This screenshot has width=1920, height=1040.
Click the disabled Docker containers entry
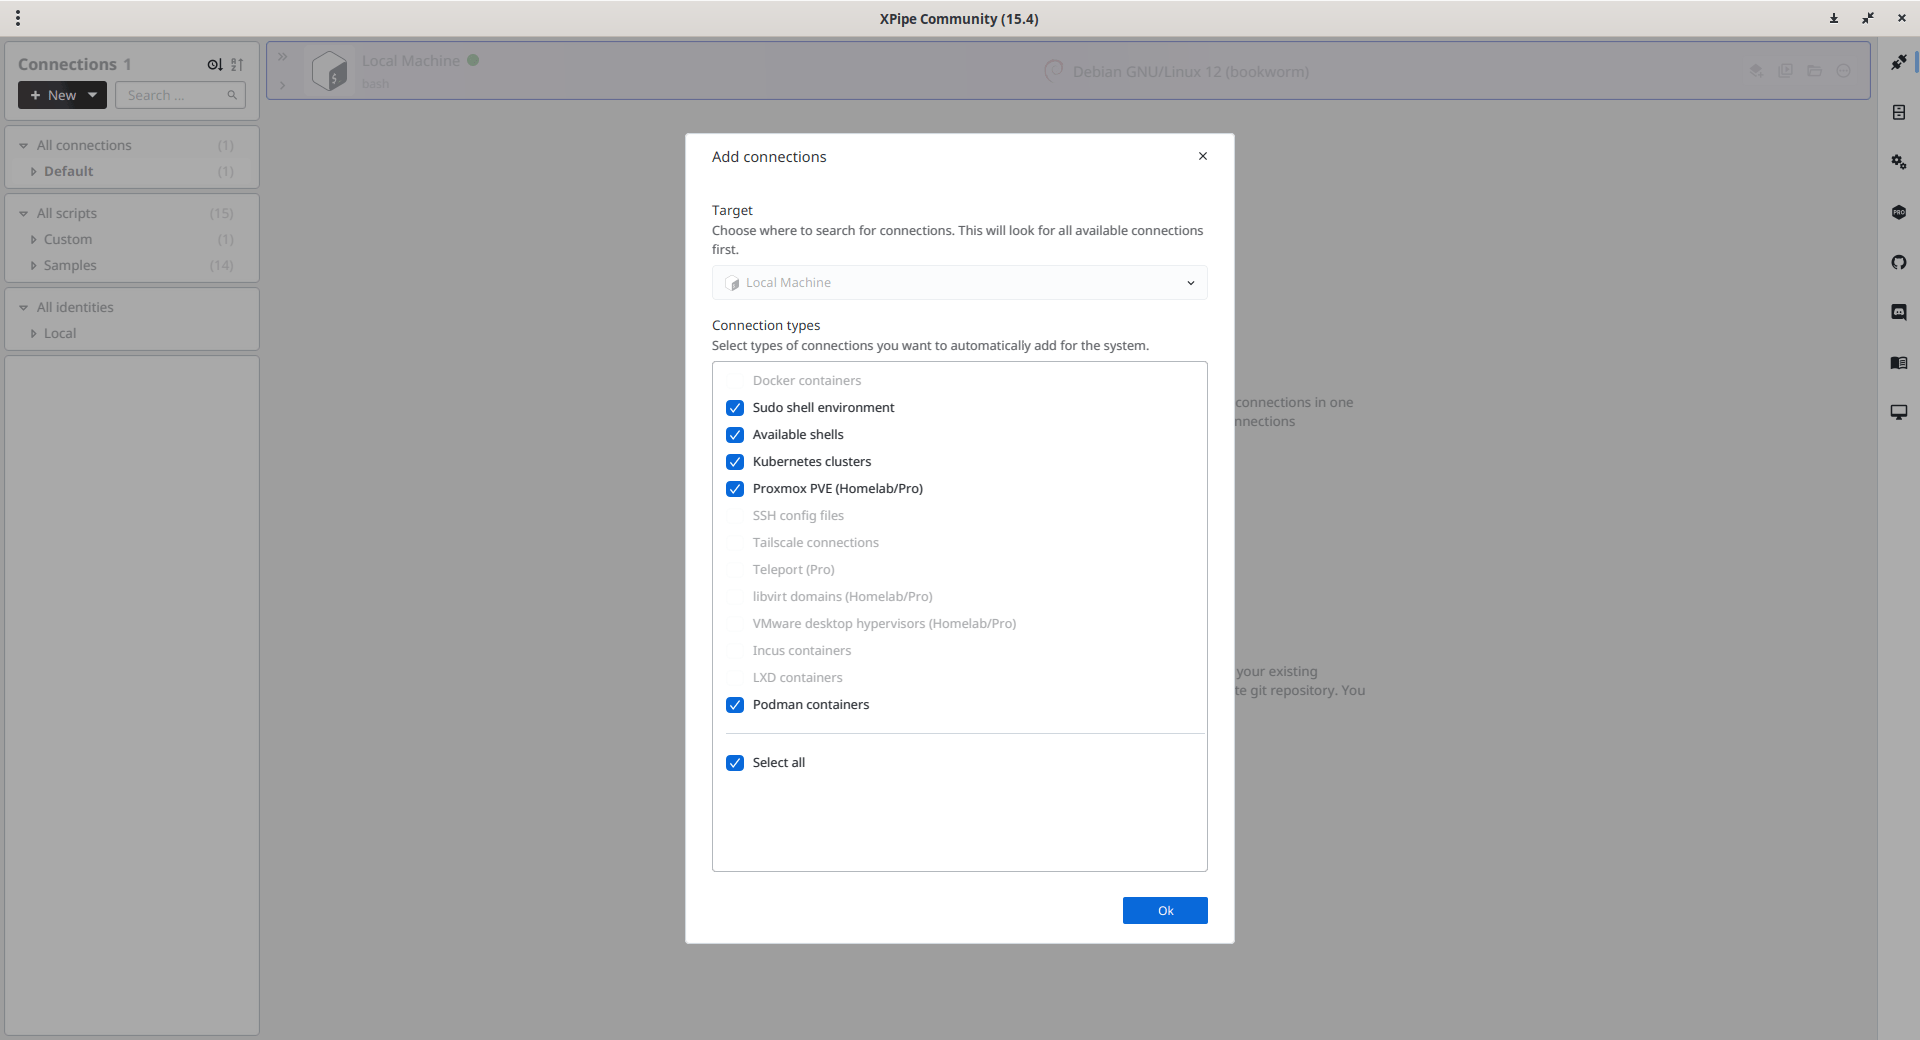point(806,381)
